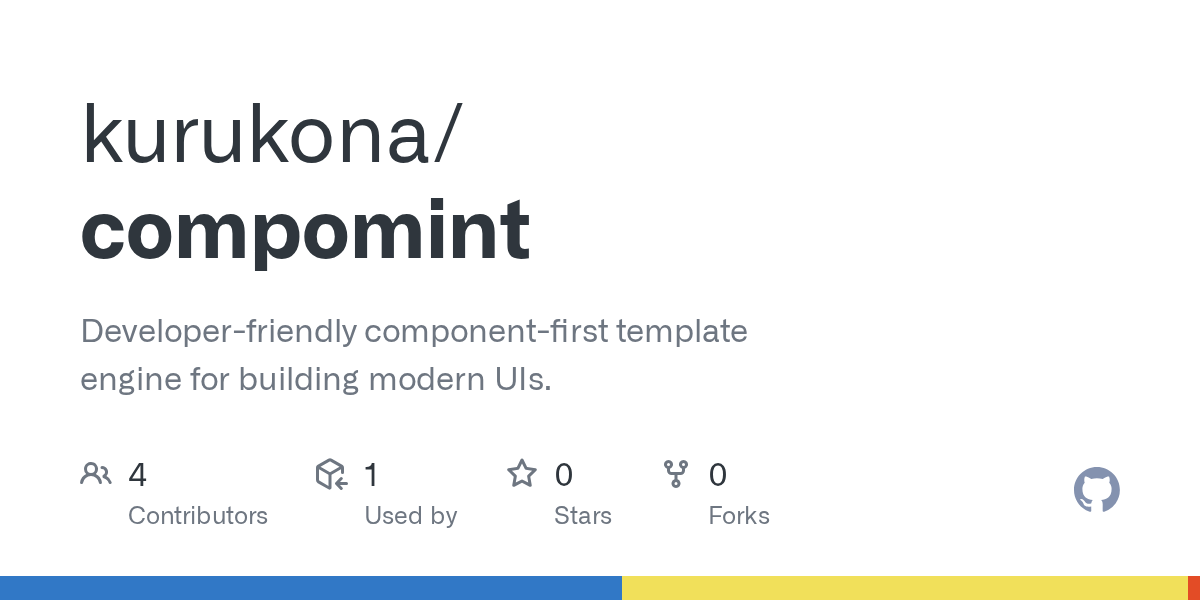Click the "engine for building modern UIs." line
This screenshot has width=1200, height=600.
click(x=316, y=379)
